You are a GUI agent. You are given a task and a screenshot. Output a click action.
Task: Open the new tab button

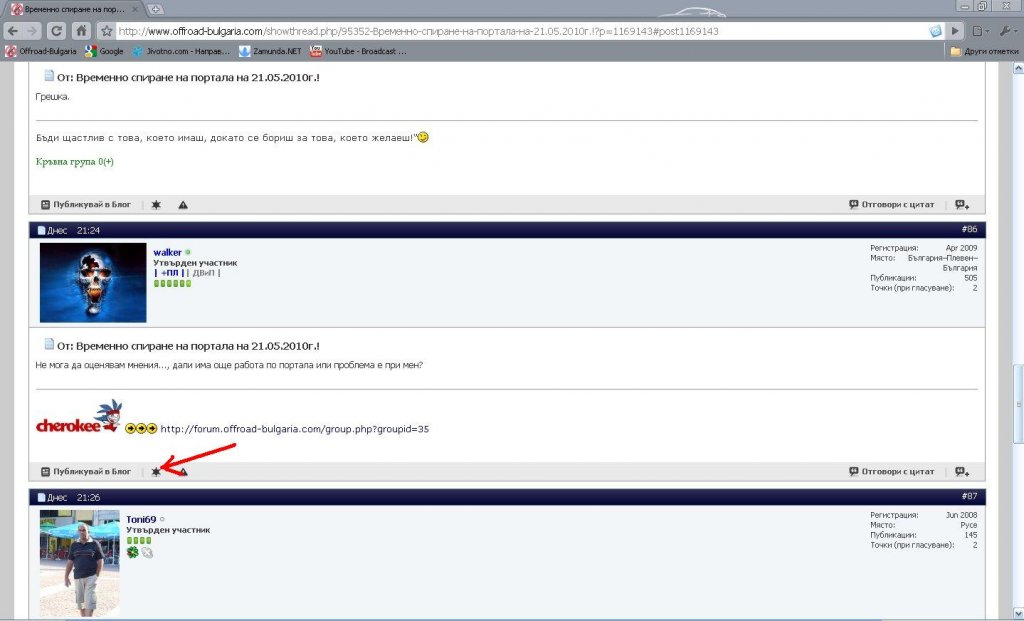pos(155,9)
